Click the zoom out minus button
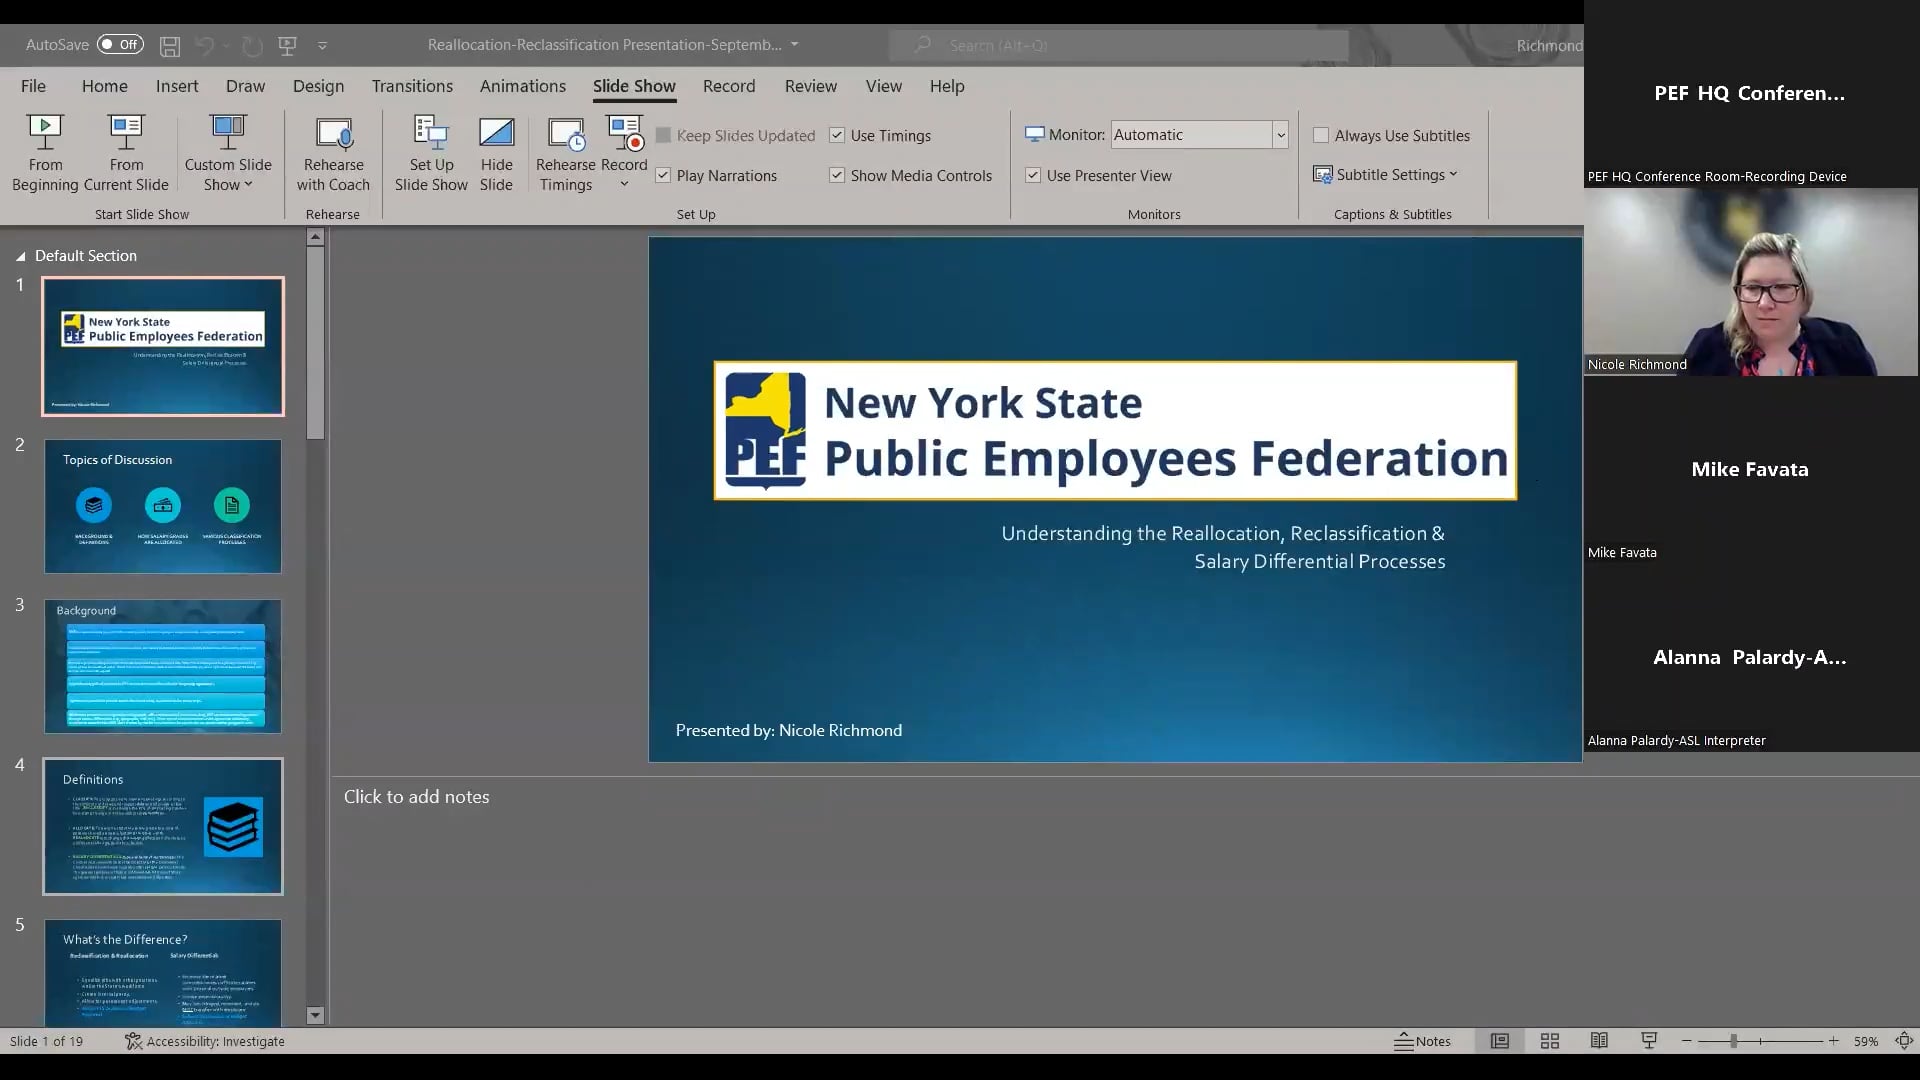This screenshot has height=1080, width=1920. (1687, 1041)
